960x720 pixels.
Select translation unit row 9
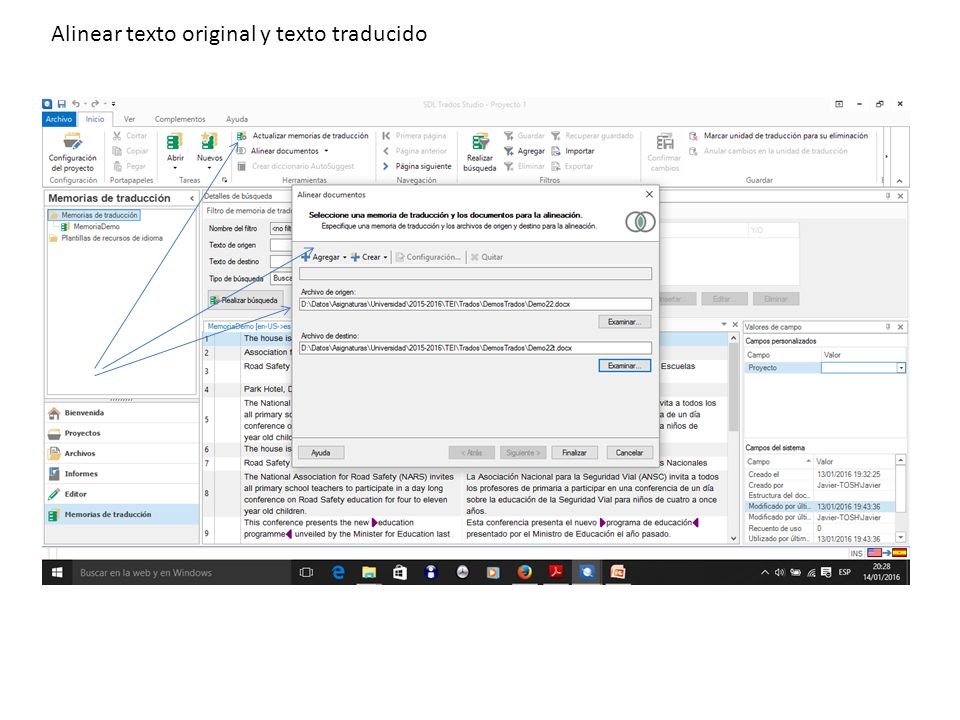[x=466, y=528]
